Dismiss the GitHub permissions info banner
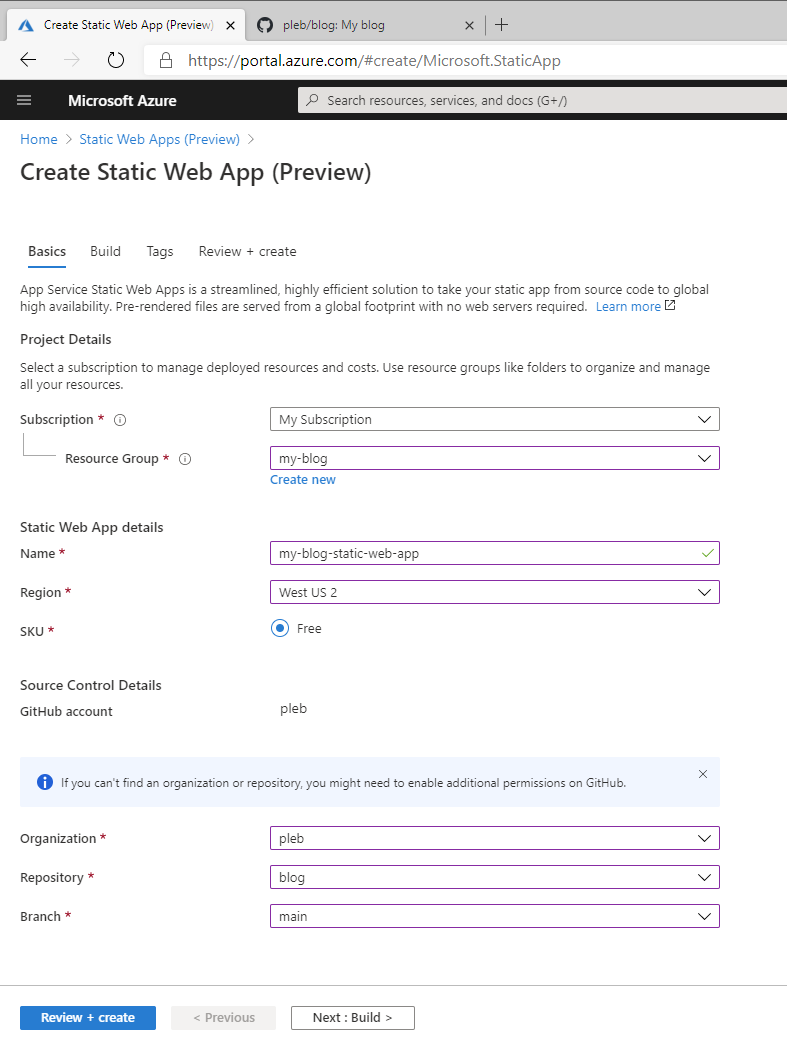Screen dimensions: 787x1046 pos(703,774)
